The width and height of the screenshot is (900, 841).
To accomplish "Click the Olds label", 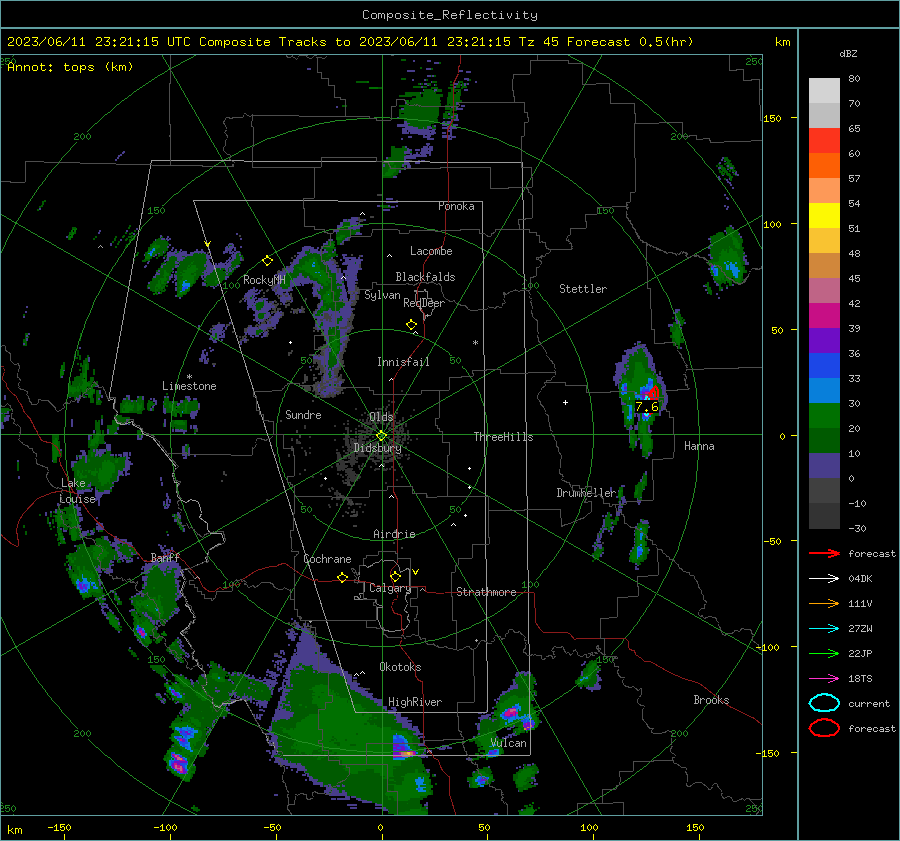I will pos(381,416).
